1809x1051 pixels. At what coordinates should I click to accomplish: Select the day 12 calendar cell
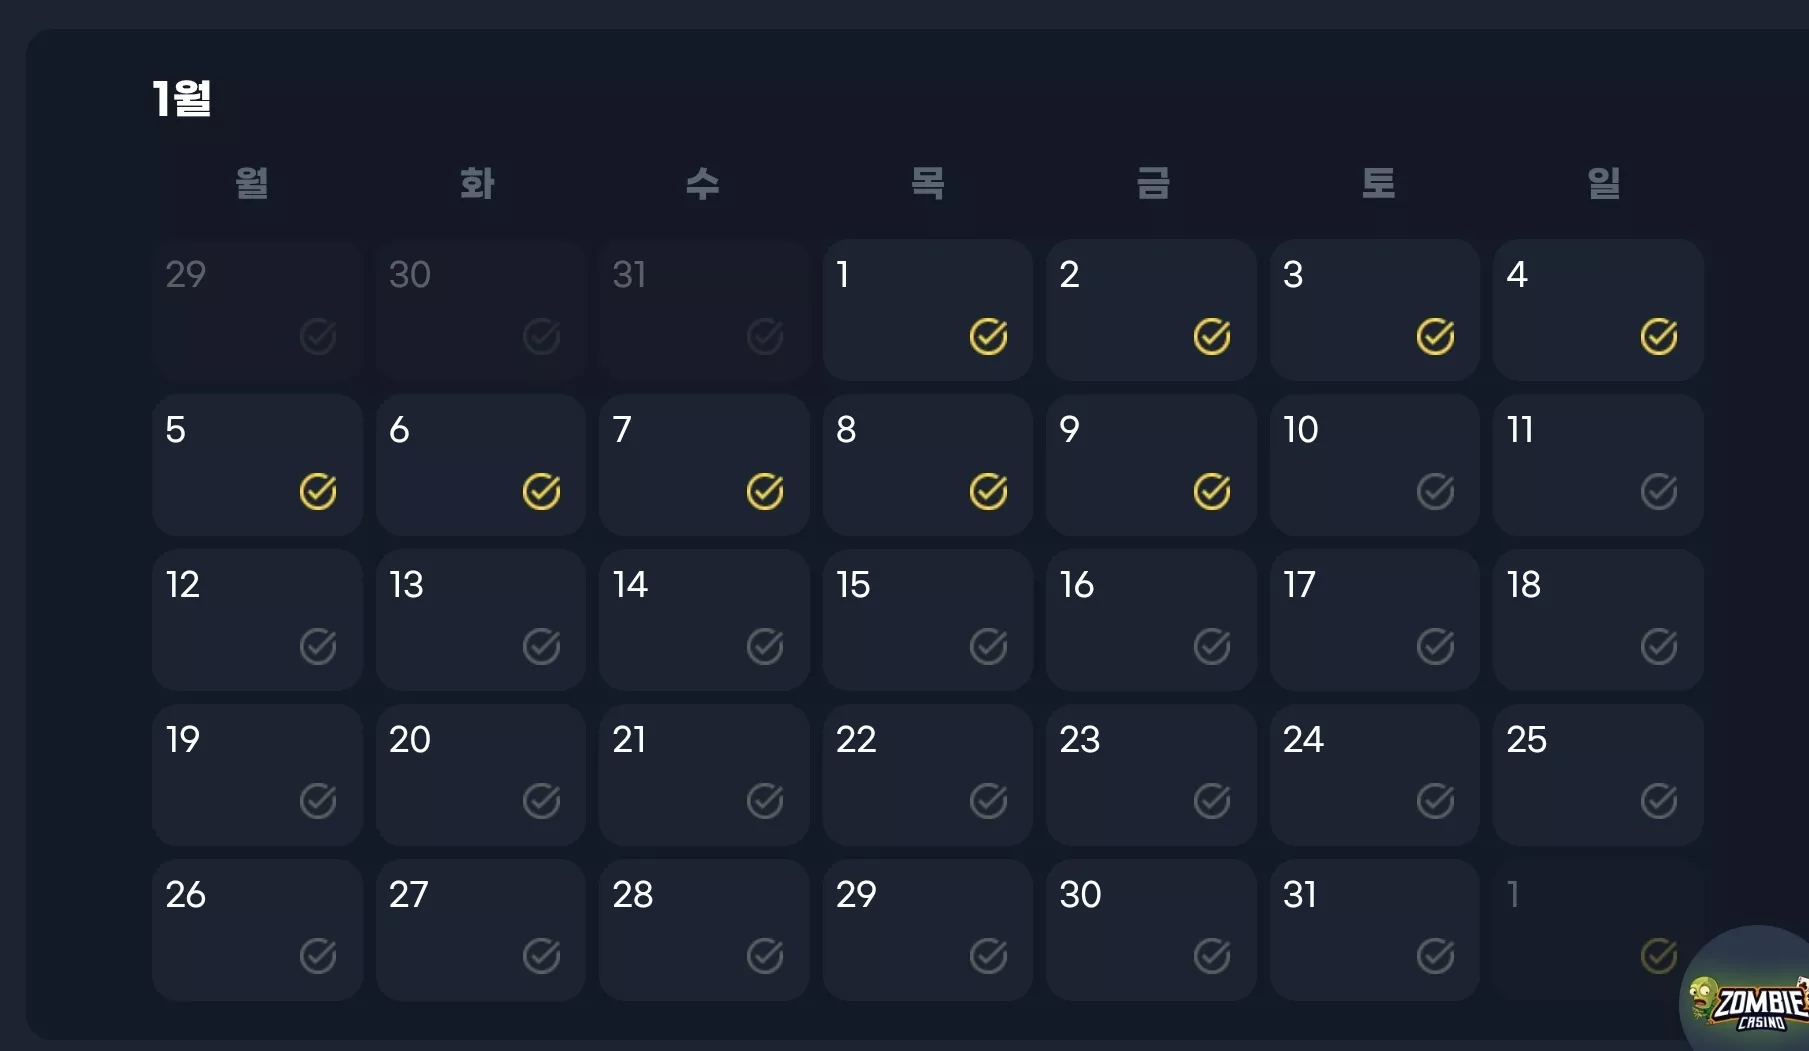click(x=257, y=619)
